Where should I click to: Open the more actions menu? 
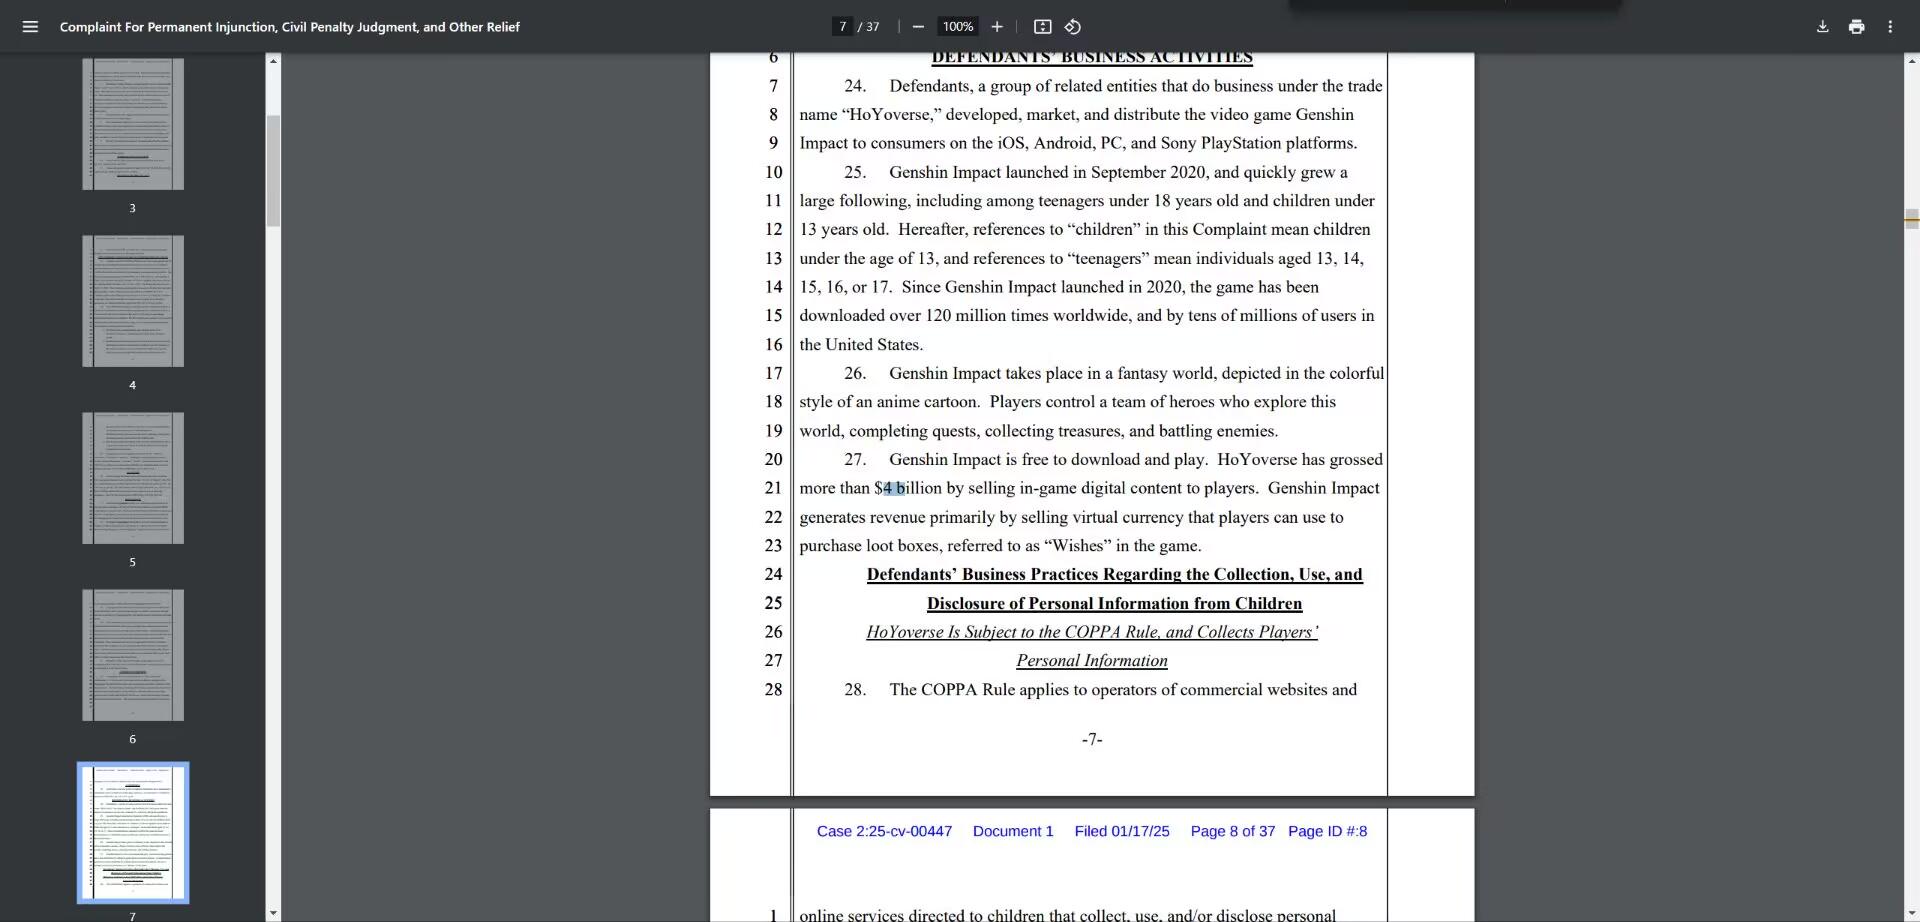[x=1890, y=27]
